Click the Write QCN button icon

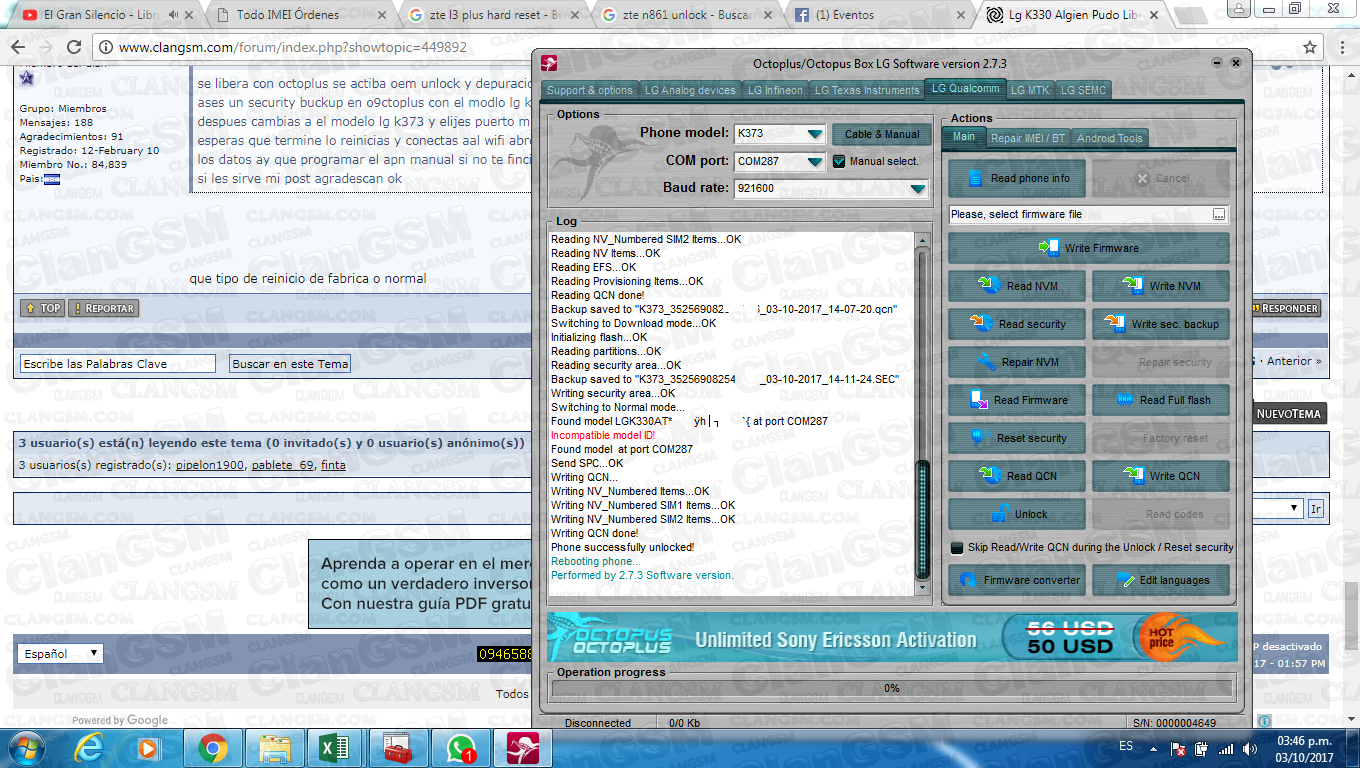click(1133, 475)
